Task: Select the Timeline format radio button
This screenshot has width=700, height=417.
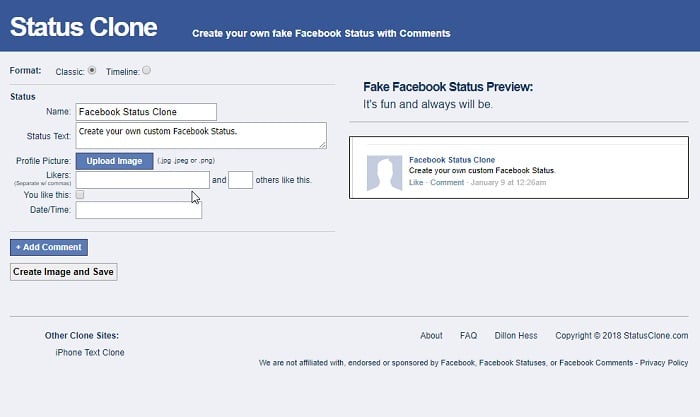Action: [146, 70]
